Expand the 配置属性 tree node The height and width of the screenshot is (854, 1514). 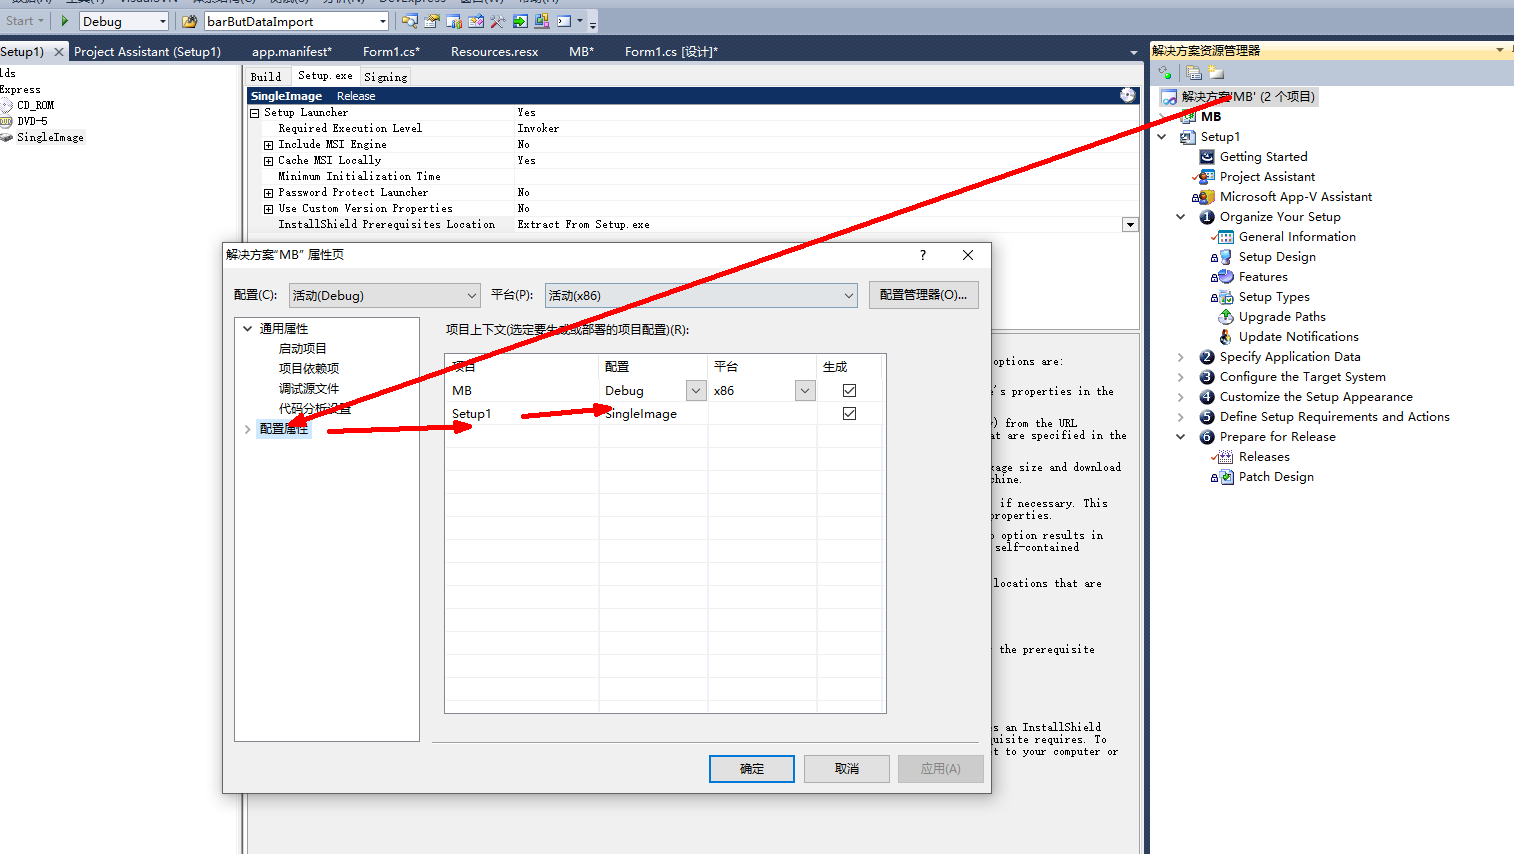pyautogui.click(x=247, y=429)
